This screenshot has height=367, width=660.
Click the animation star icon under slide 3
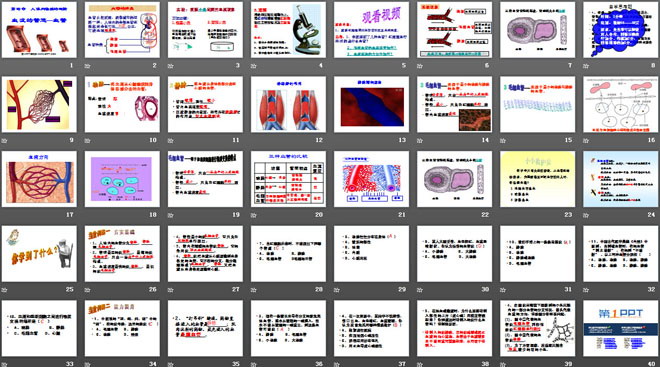[170, 66]
